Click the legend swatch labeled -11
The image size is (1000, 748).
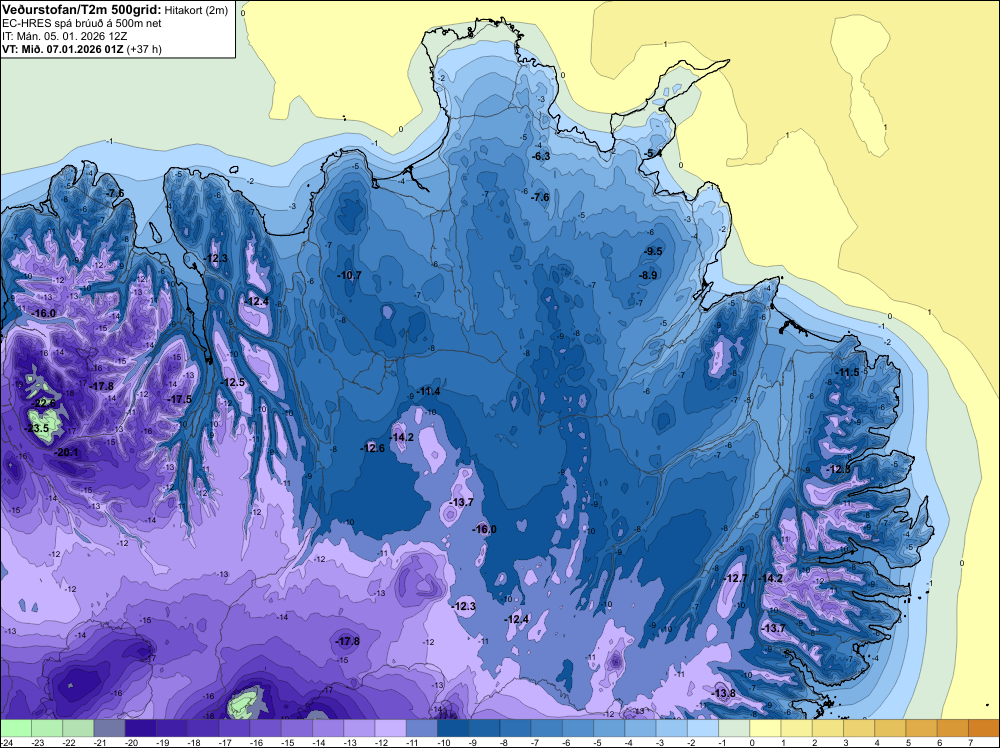[x=422, y=728]
